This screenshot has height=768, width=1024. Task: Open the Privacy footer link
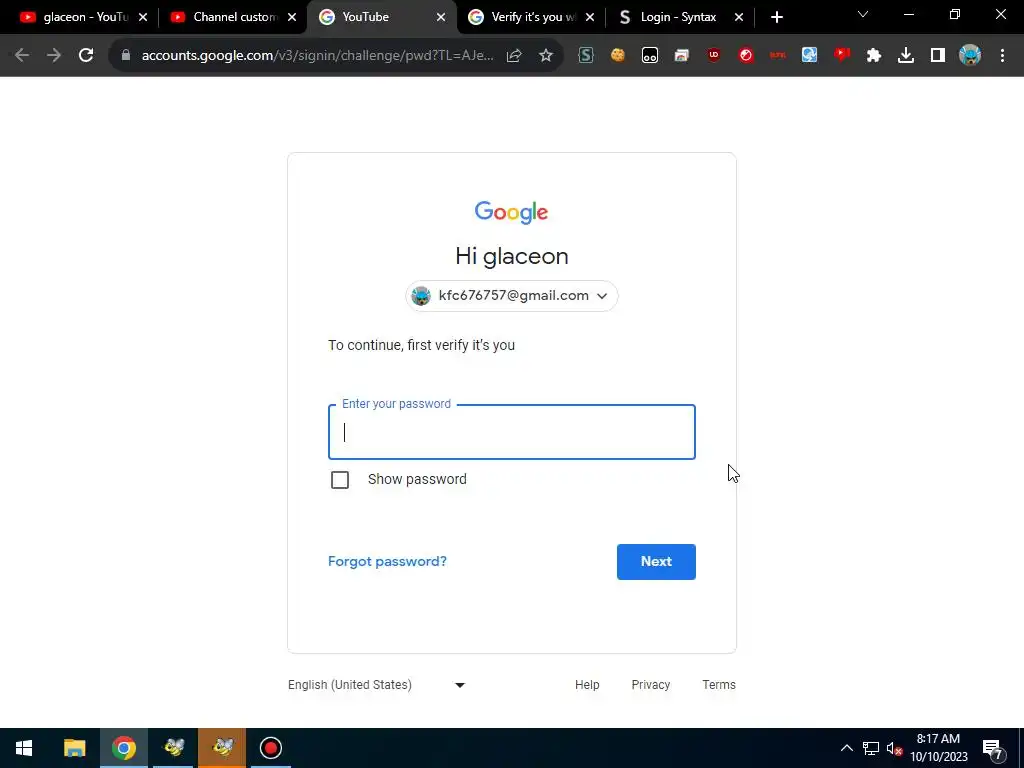[650, 685]
